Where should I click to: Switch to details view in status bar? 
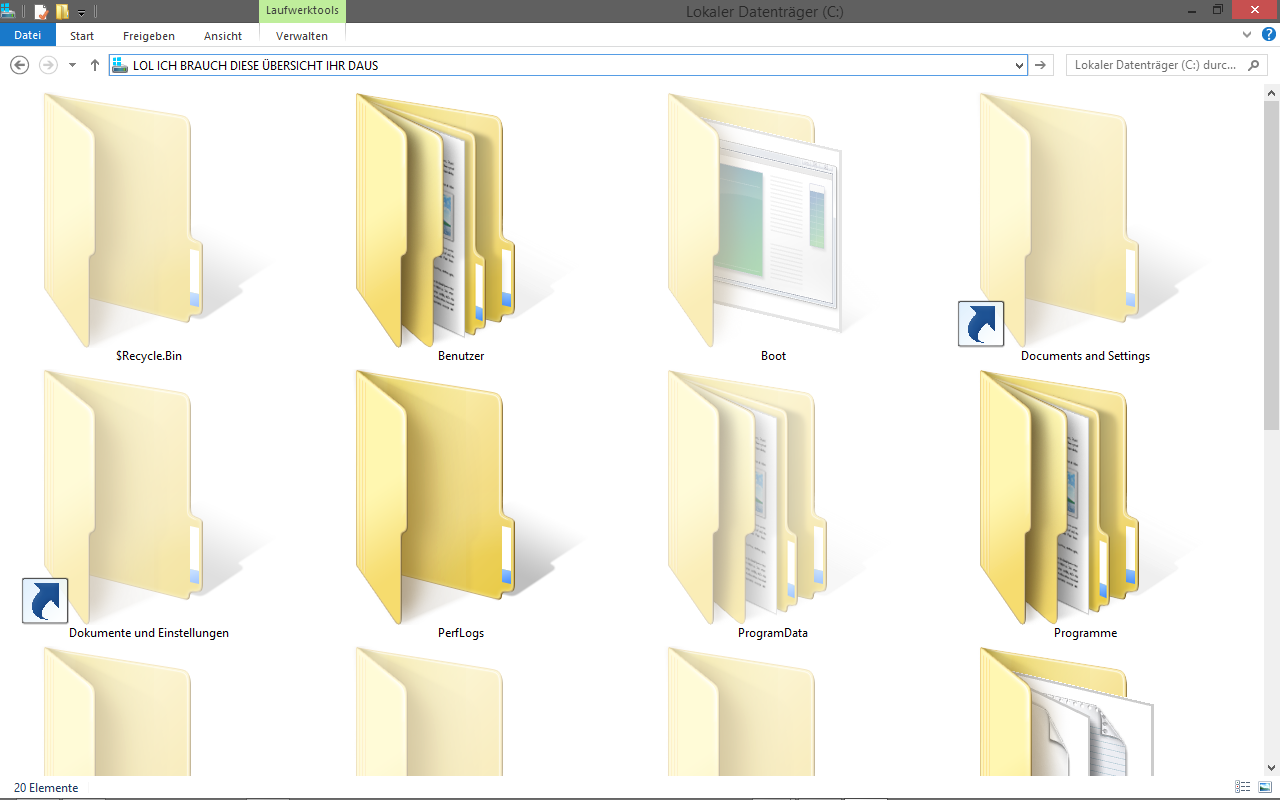coord(1243,788)
